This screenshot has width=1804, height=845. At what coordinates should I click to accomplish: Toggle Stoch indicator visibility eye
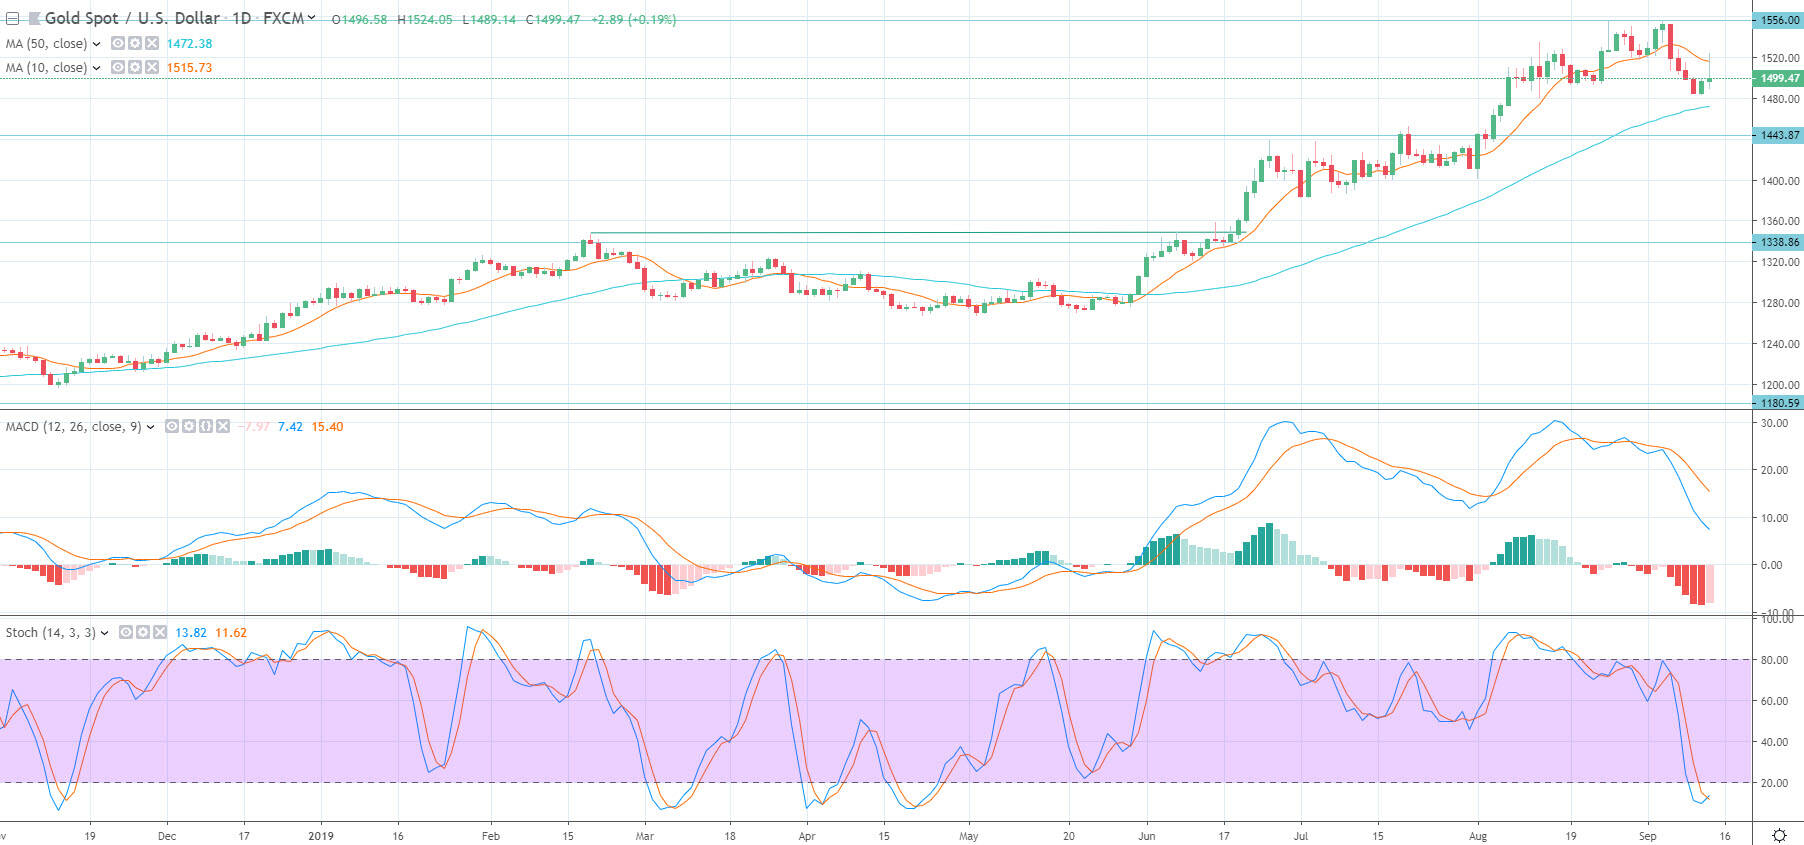point(125,632)
